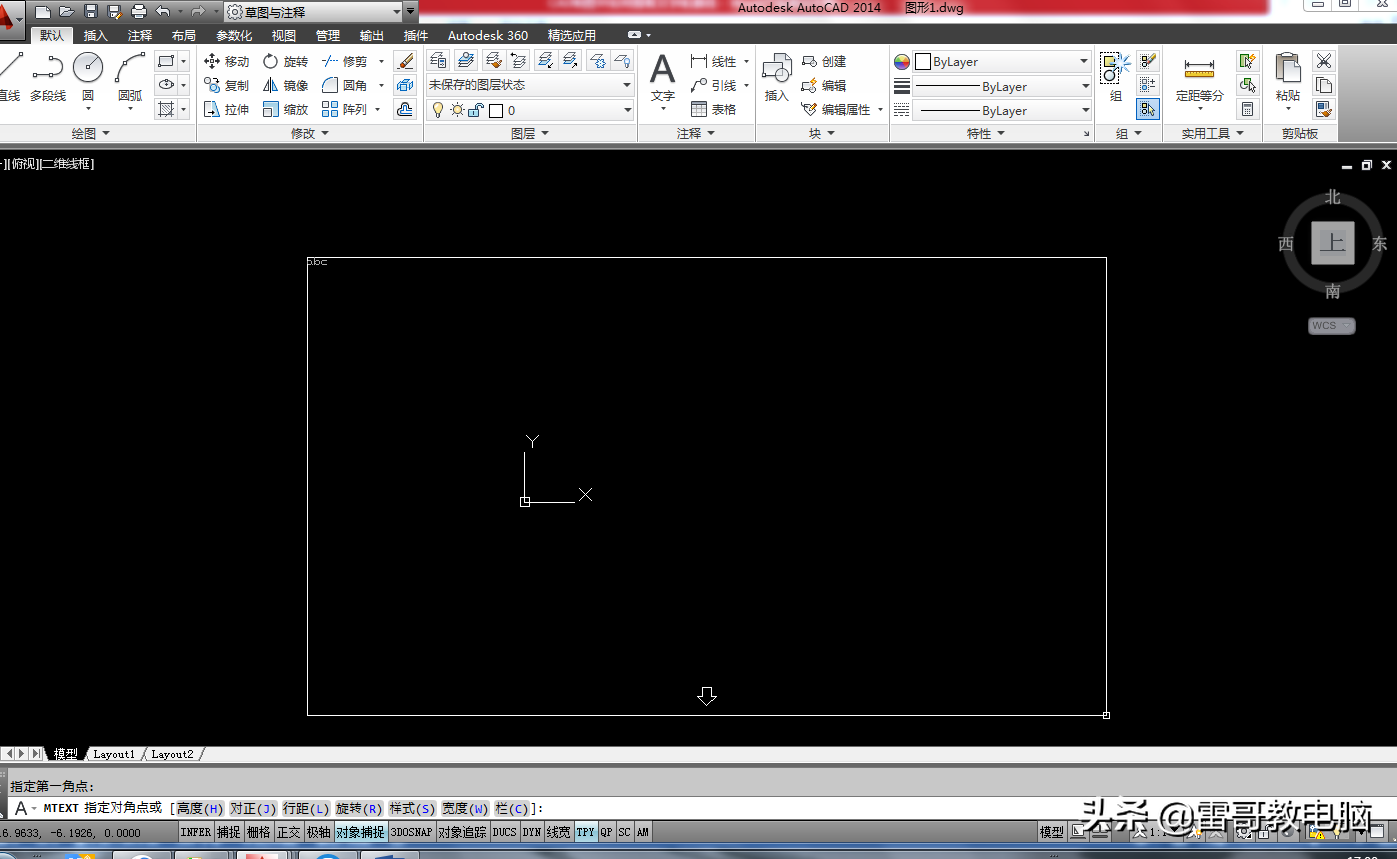The image size is (1397, 859).
Task: Expand the Draw (绘图) panel
Action: (x=90, y=133)
